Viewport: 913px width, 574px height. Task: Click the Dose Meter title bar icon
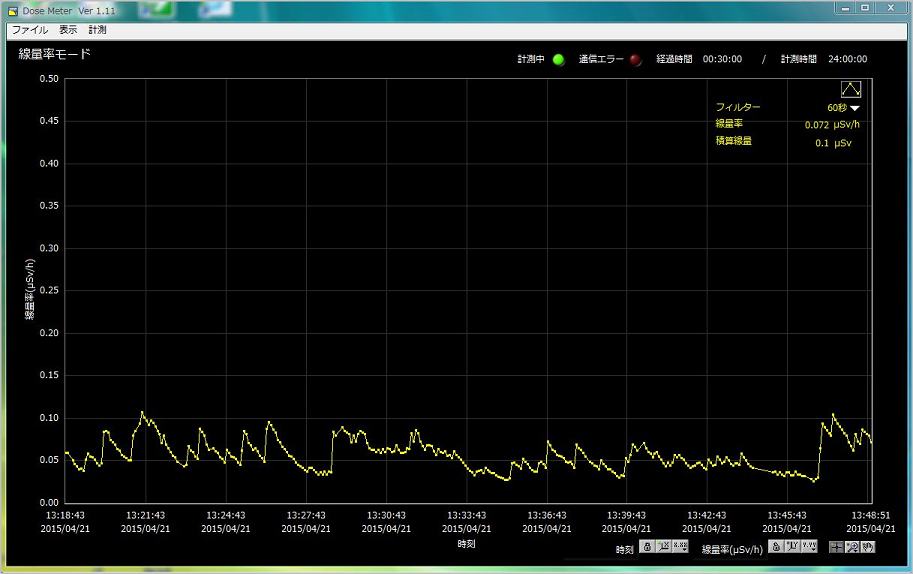click(x=11, y=9)
